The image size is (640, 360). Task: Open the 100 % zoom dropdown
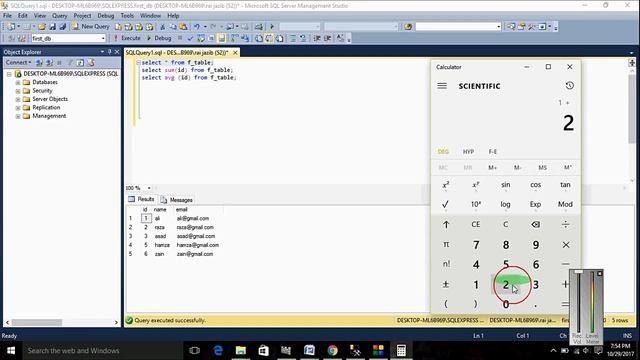pos(149,188)
